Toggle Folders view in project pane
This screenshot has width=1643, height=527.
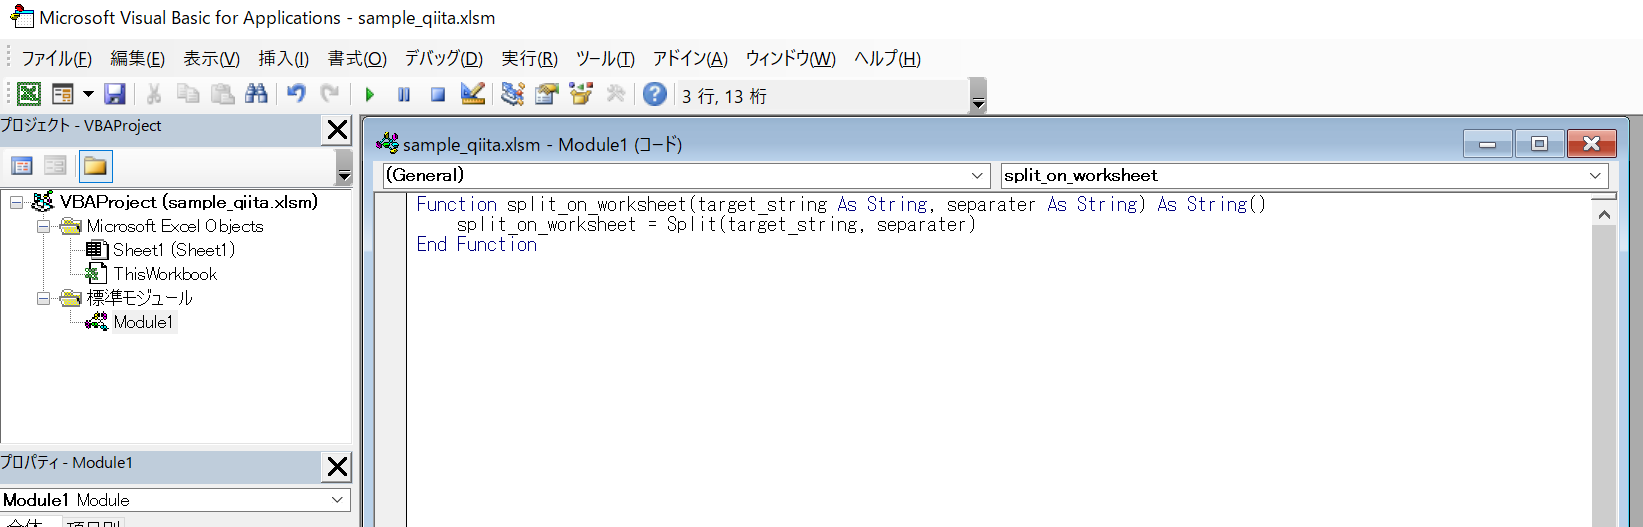95,166
